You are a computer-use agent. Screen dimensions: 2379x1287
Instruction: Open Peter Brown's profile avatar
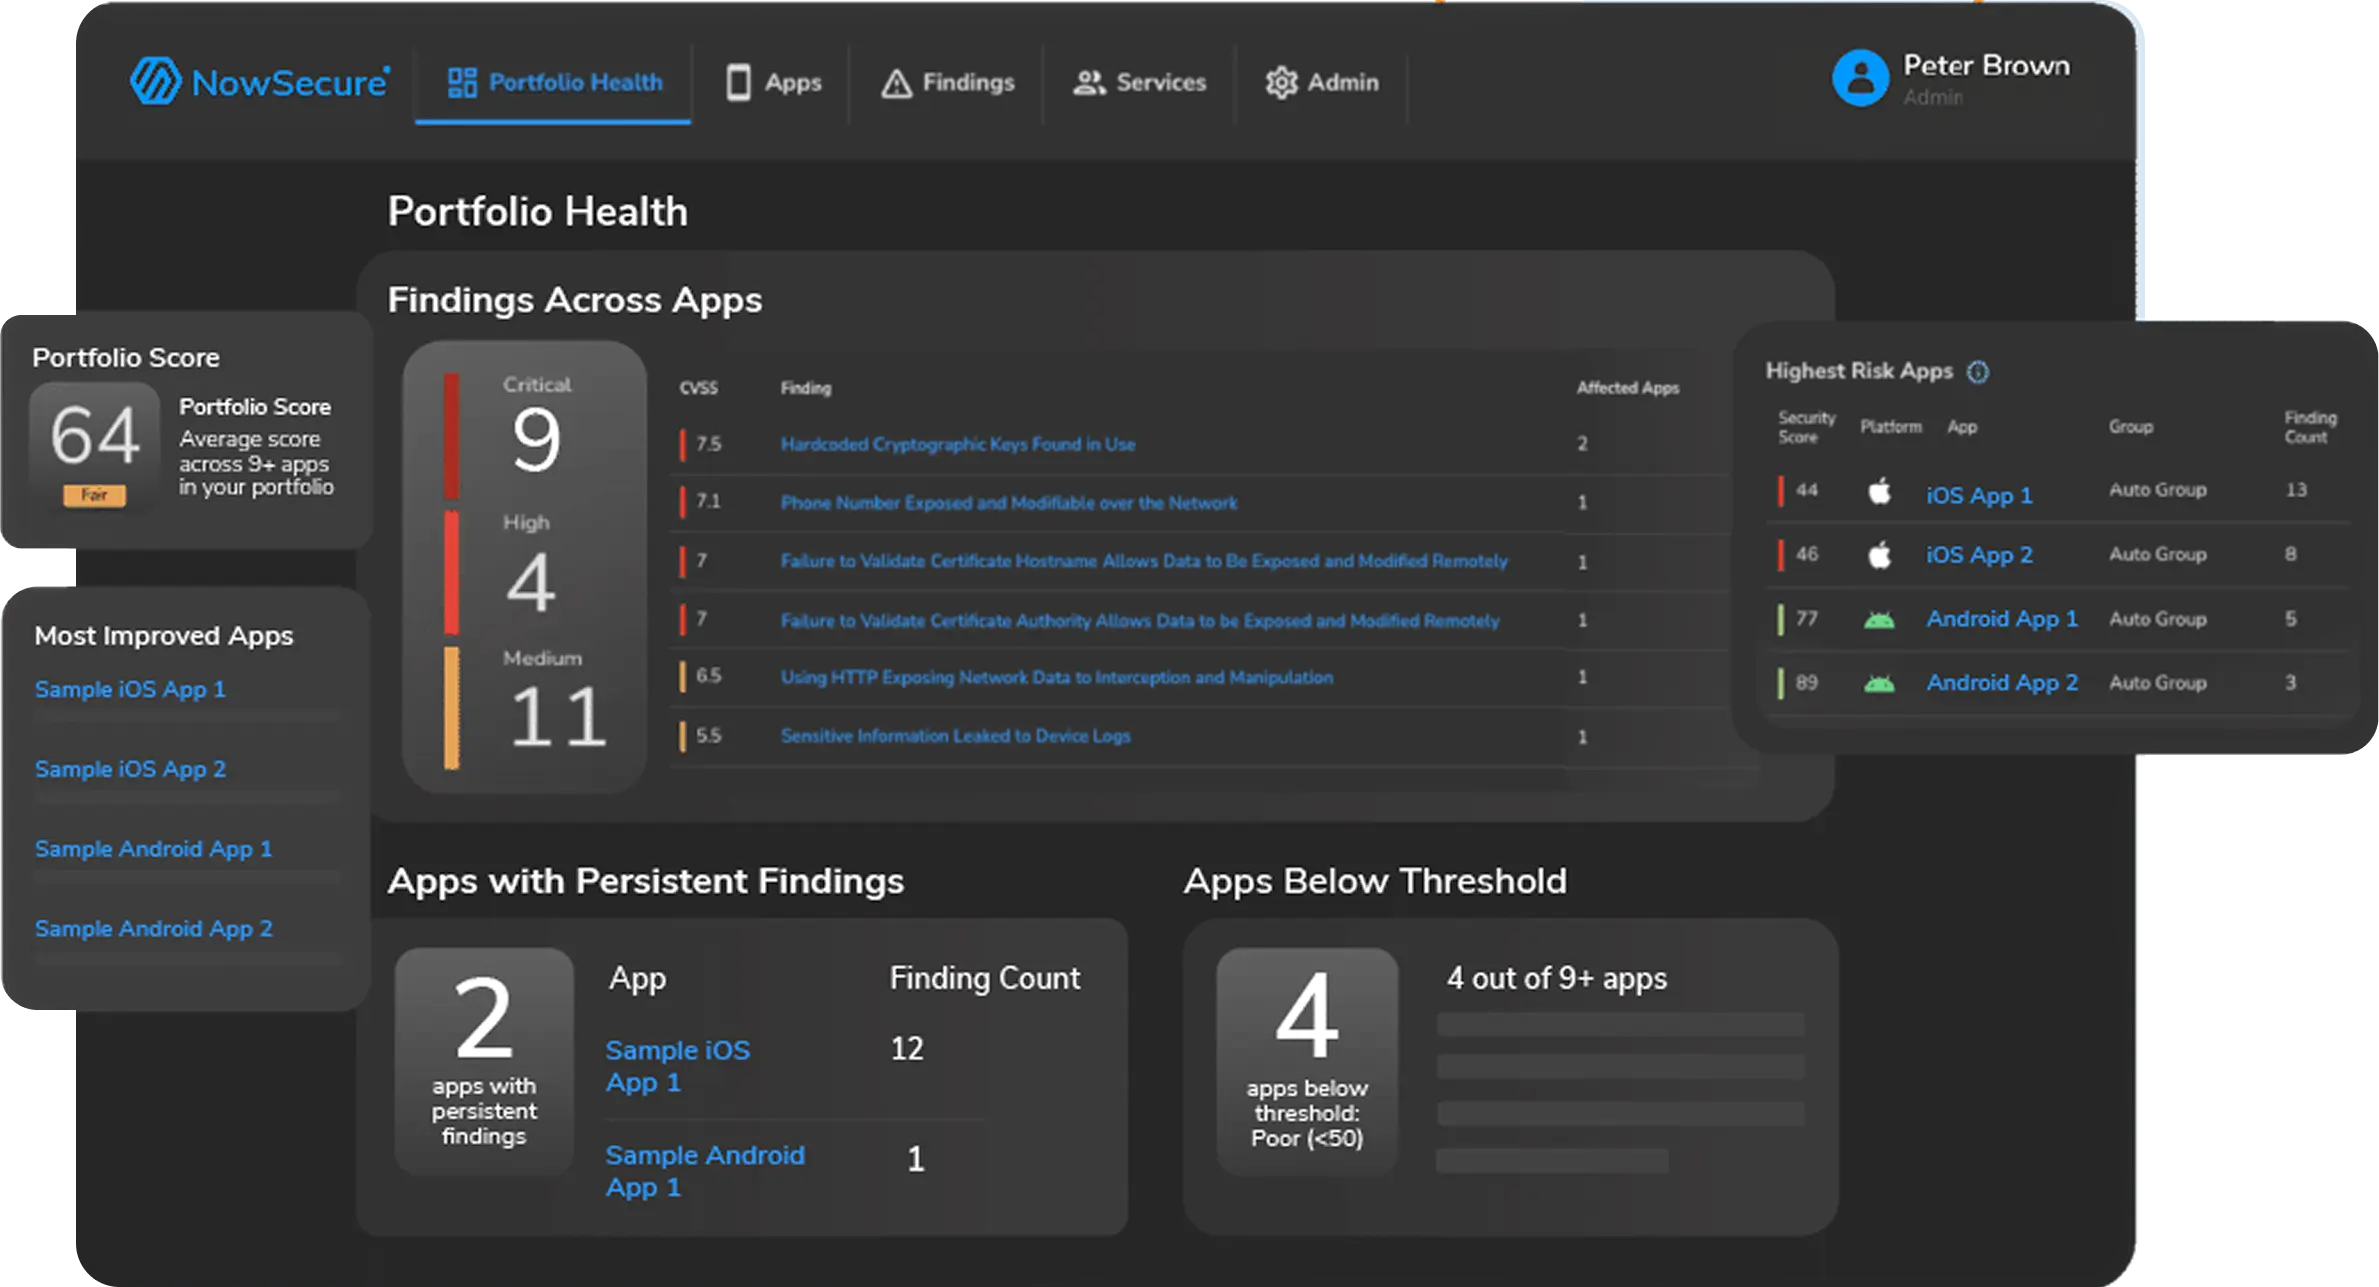point(1860,78)
